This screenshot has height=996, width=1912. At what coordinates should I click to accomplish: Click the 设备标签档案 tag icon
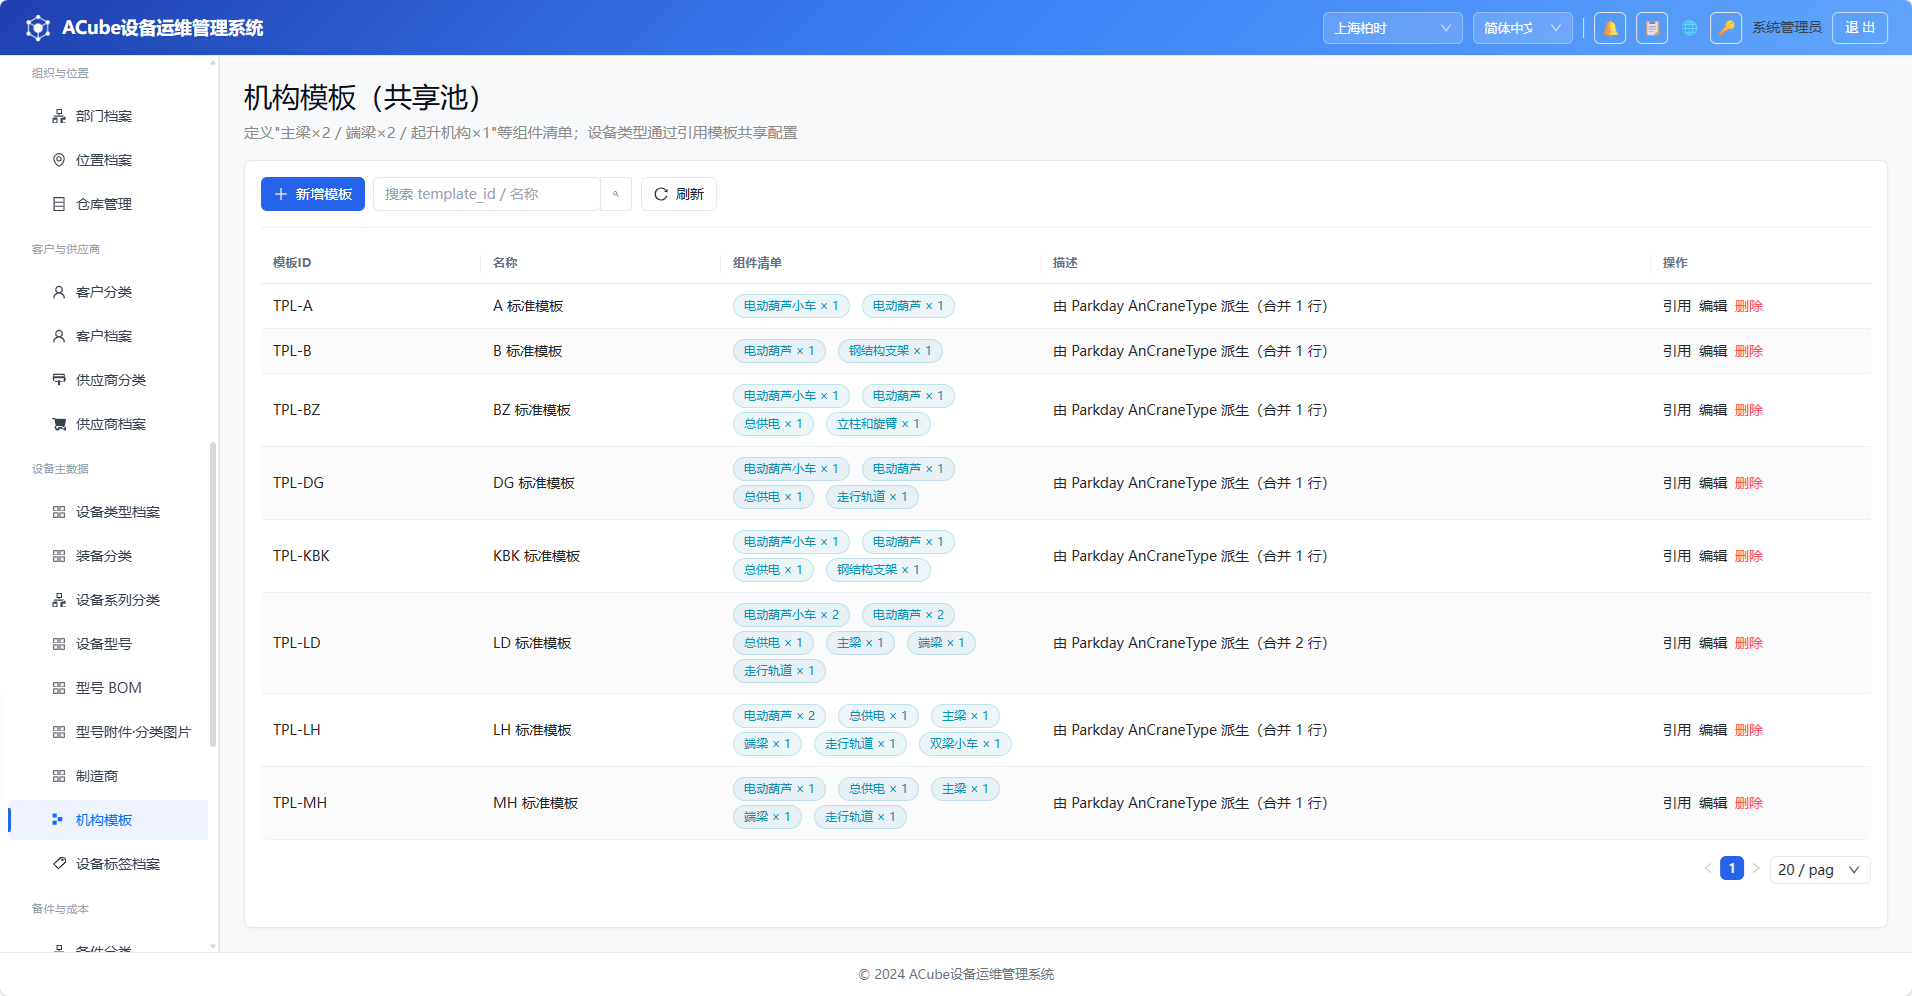(x=59, y=864)
